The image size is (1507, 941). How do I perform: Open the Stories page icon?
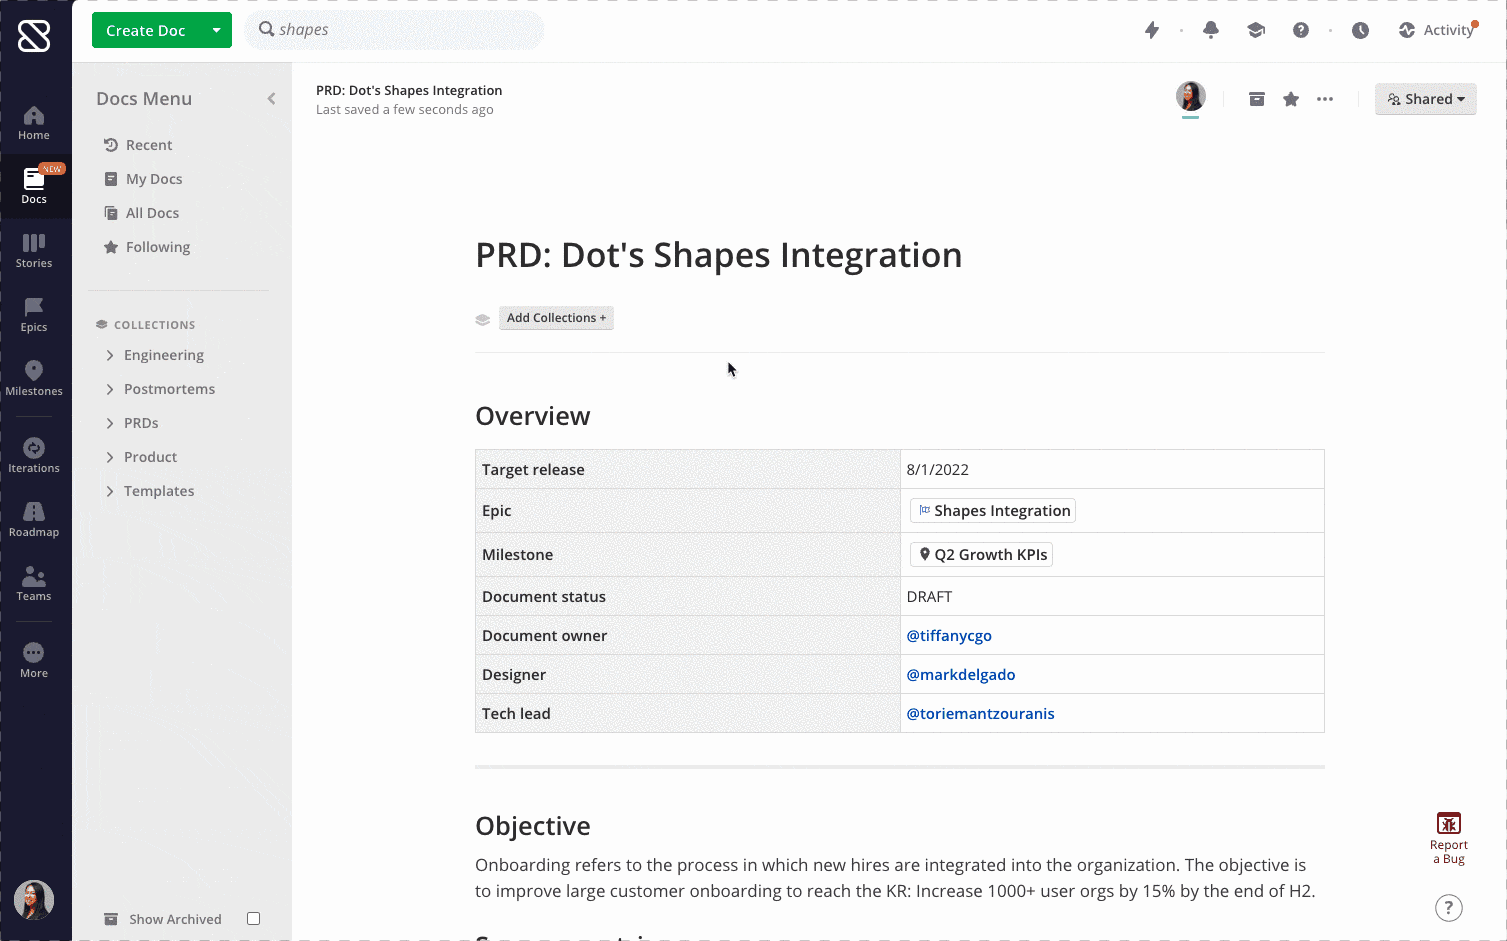pos(34,243)
